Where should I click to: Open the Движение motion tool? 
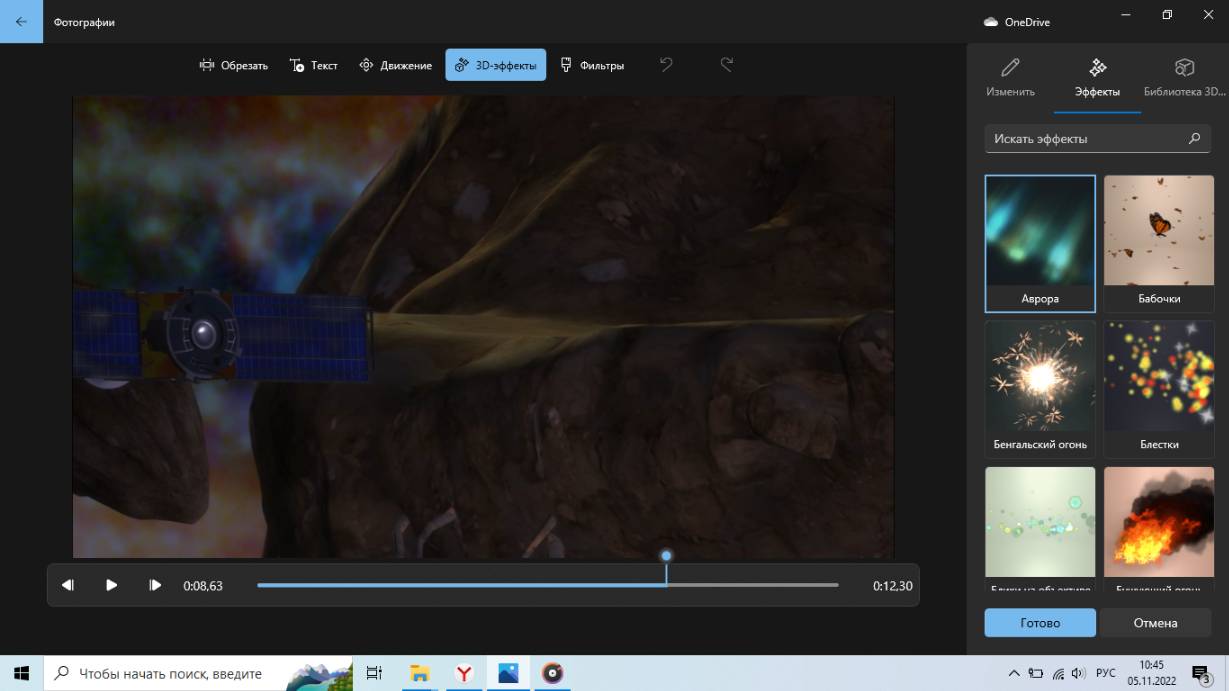[396, 65]
